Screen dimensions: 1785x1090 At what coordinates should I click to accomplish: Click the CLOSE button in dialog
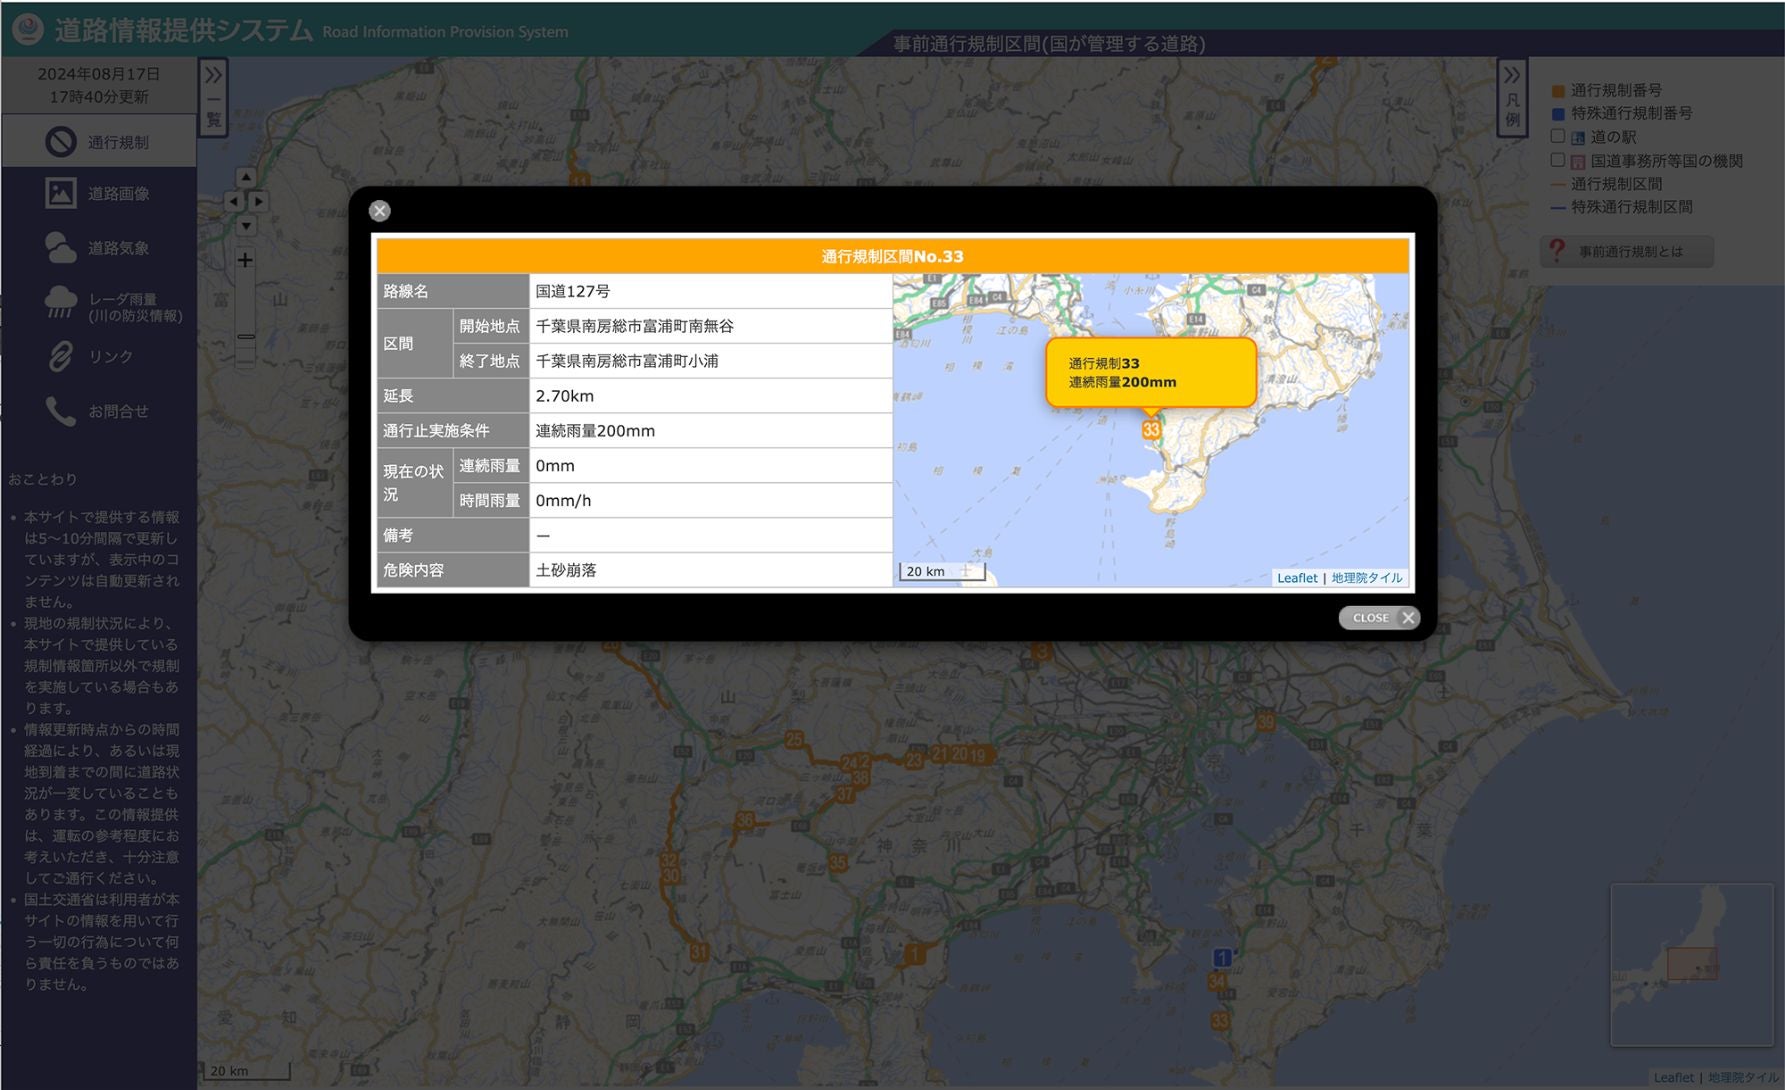[x=1379, y=618]
